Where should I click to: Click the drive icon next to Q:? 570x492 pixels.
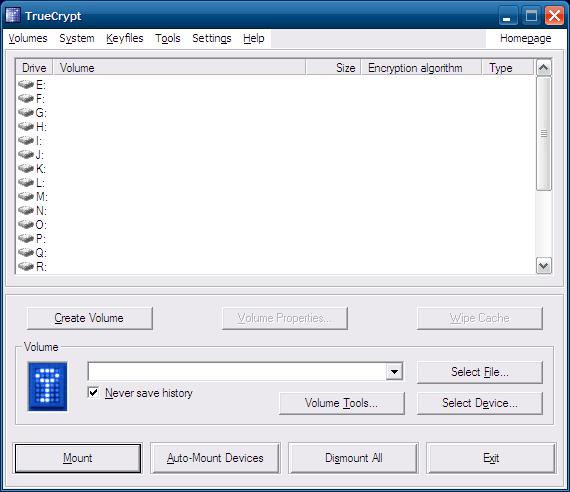click(26, 252)
